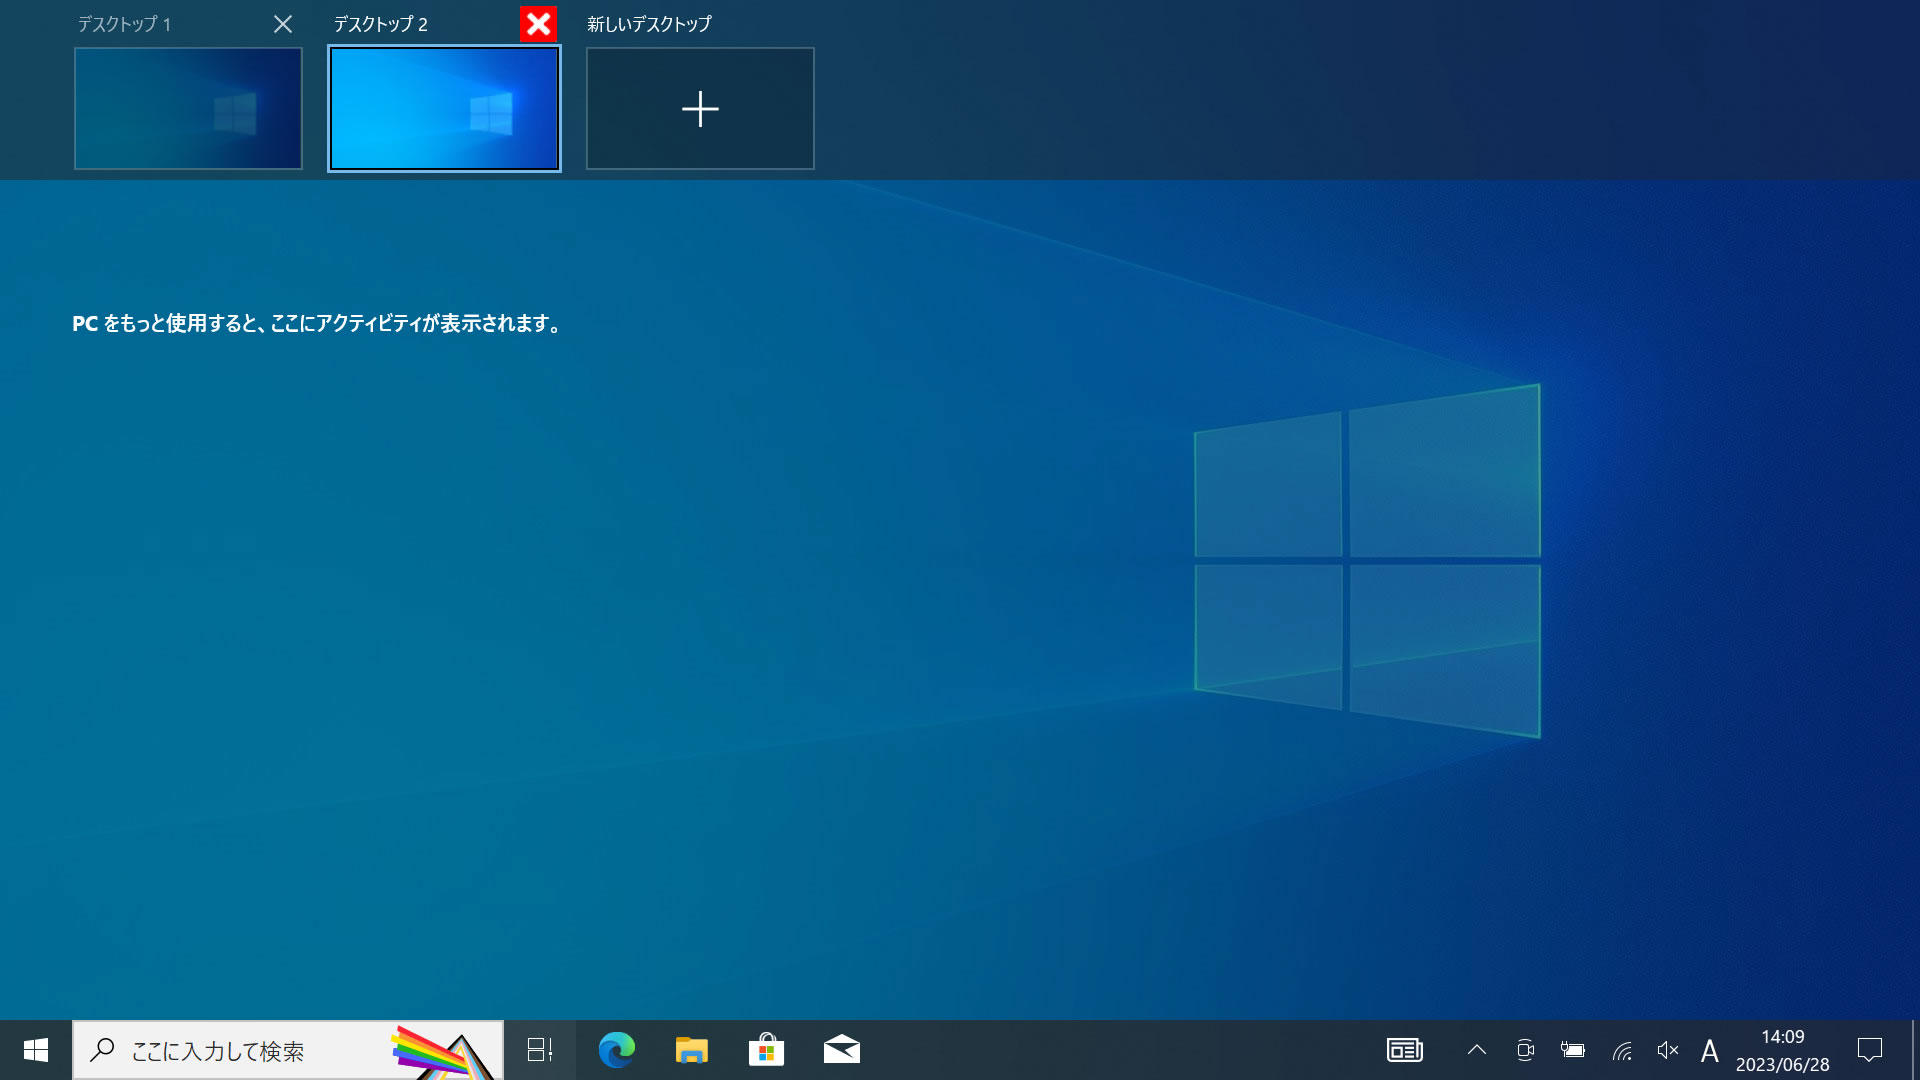The height and width of the screenshot is (1080, 1920).
Task: Click the Show desktop strip at the taskbar end
Action: click(x=1915, y=1050)
